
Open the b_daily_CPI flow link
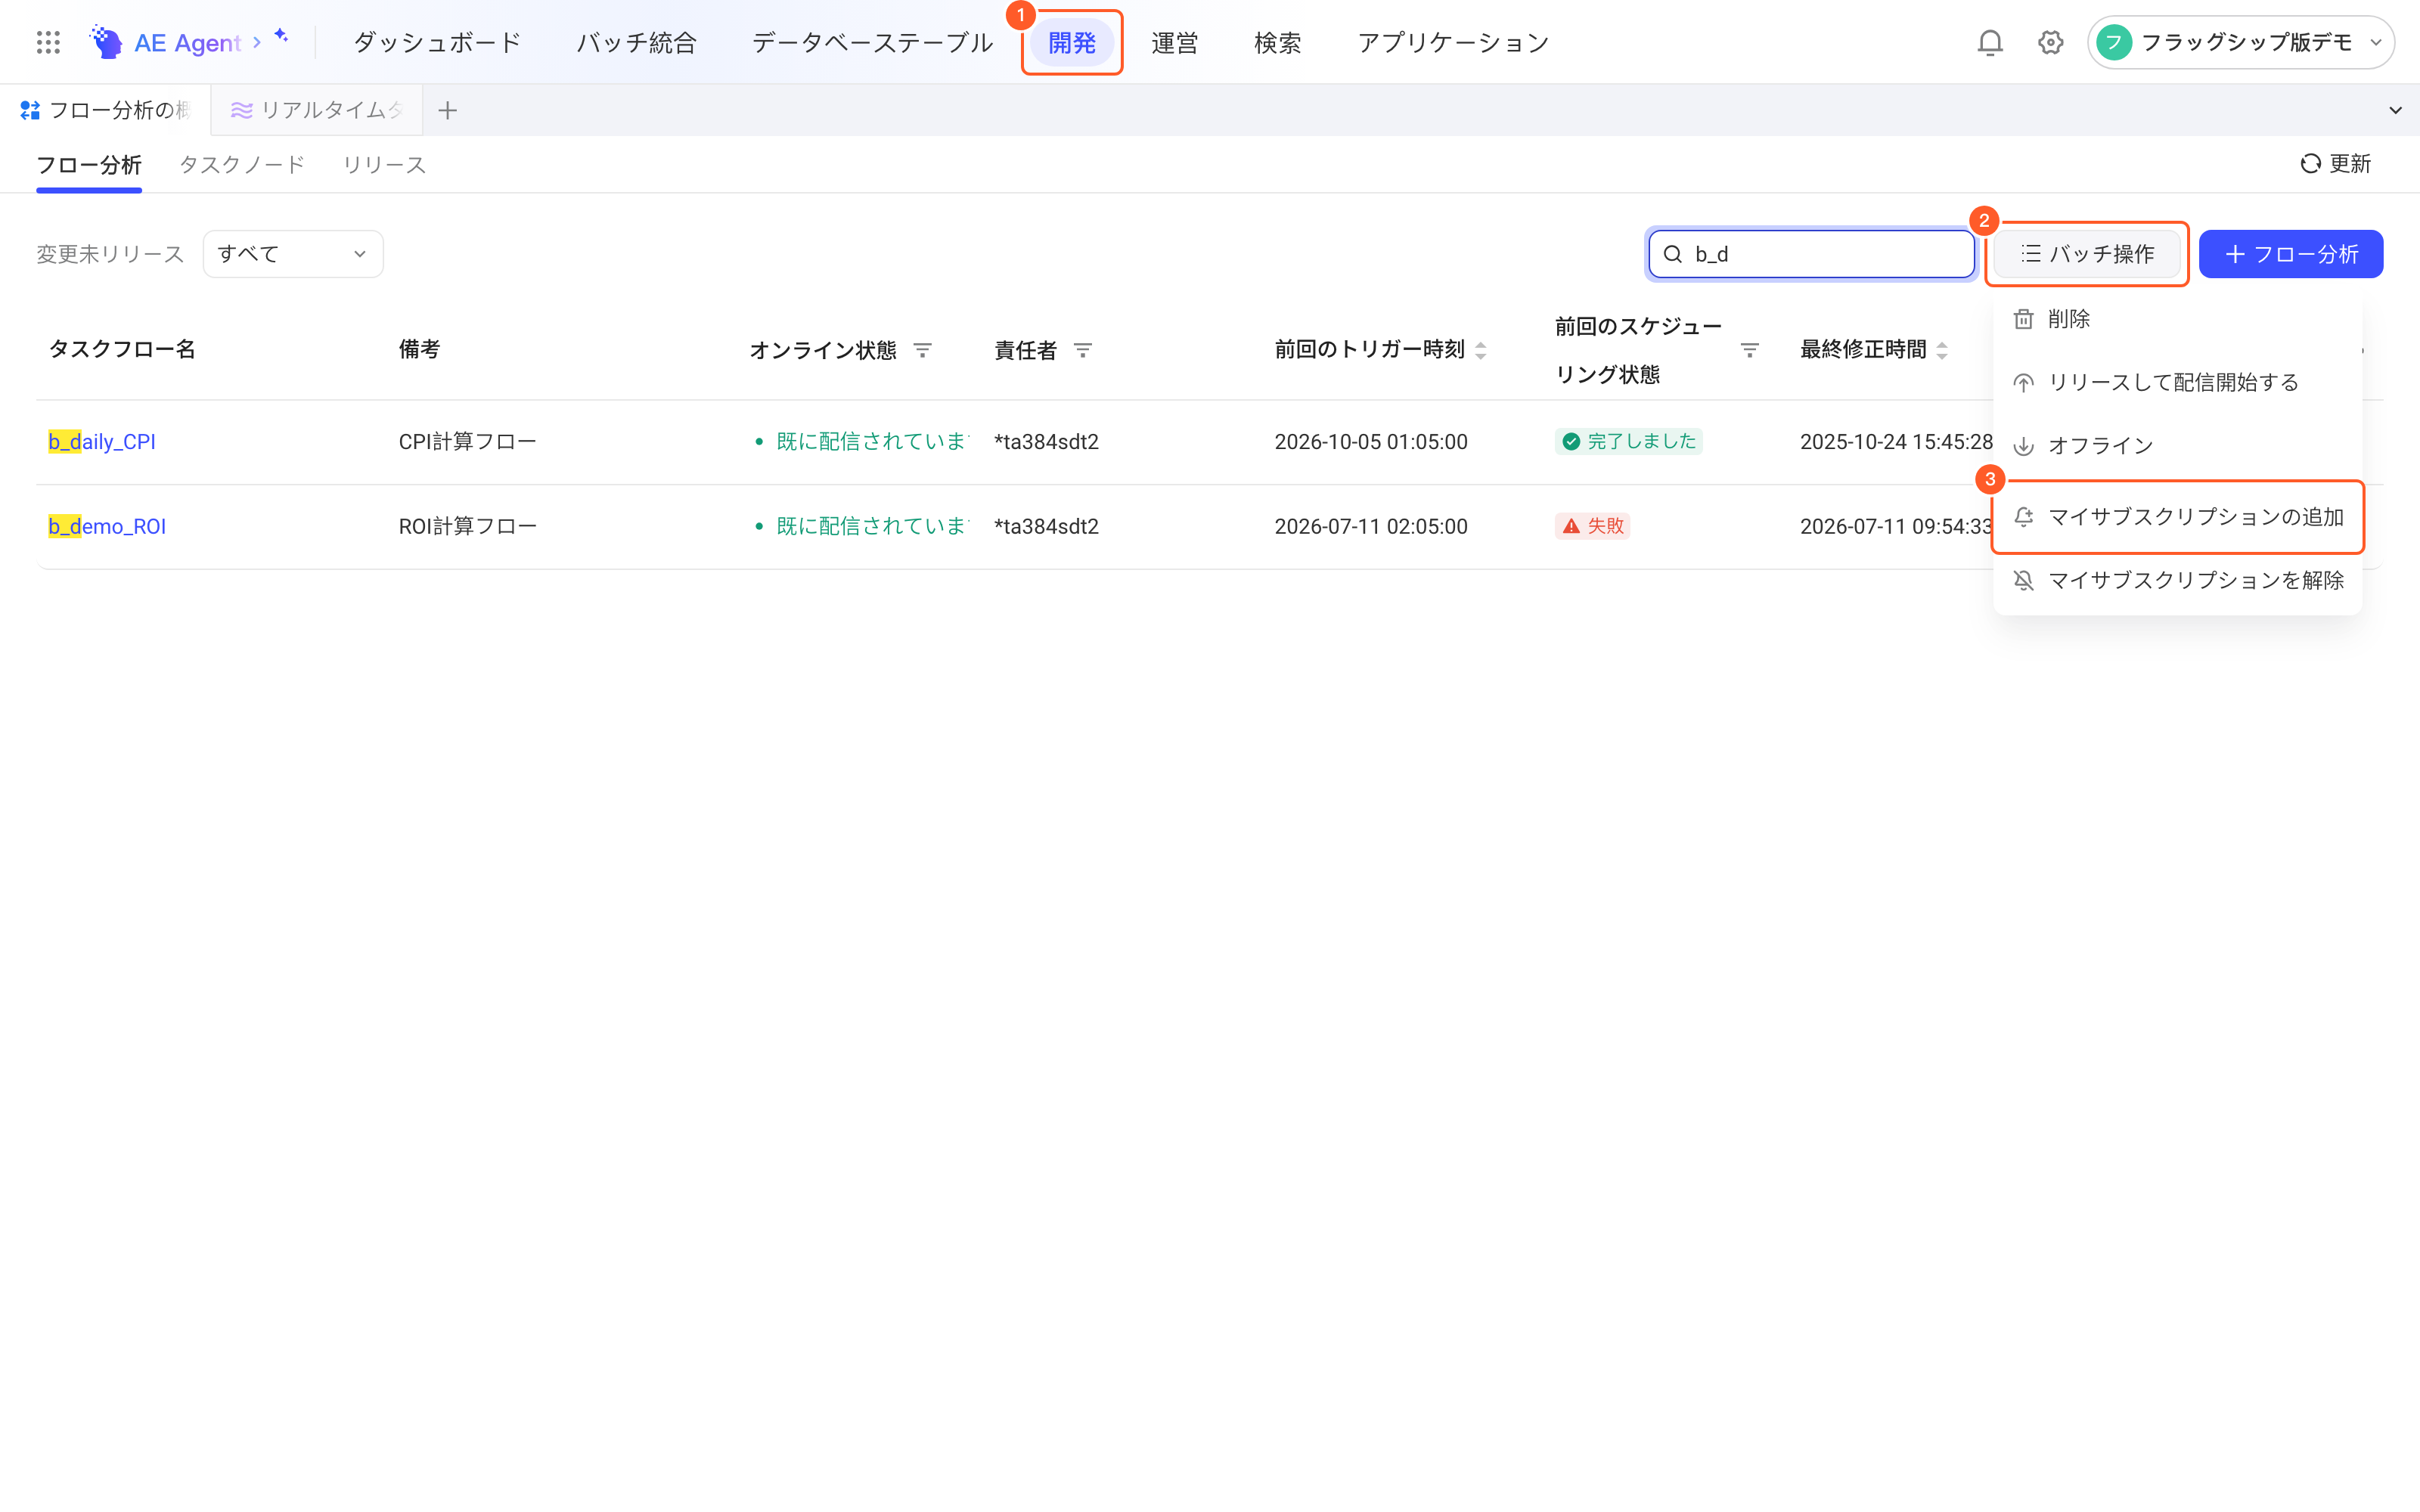click(x=102, y=442)
